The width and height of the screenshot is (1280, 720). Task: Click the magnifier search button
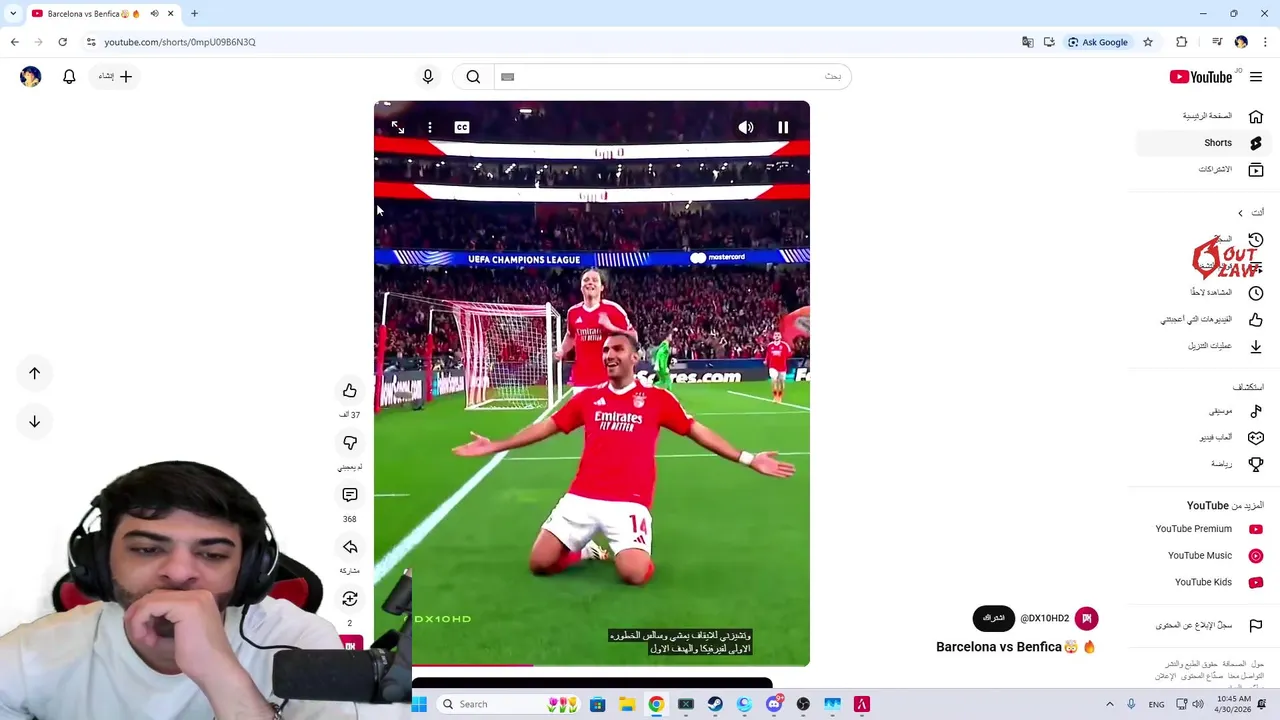point(473,77)
